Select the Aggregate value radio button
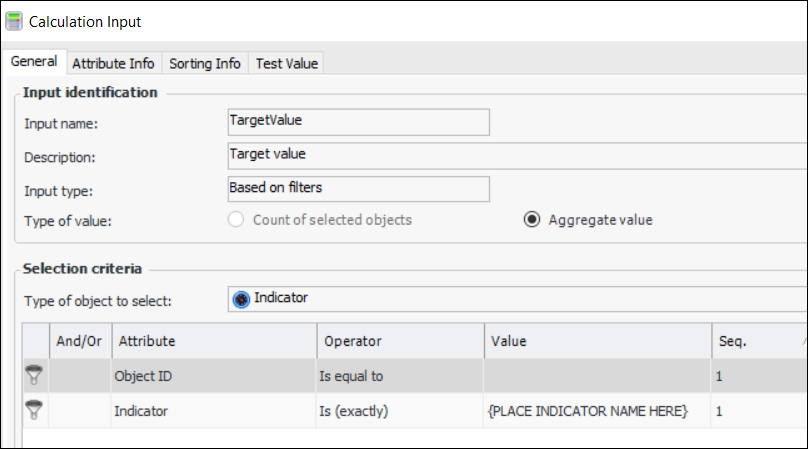The height and width of the screenshot is (449, 808). point(533,220)
